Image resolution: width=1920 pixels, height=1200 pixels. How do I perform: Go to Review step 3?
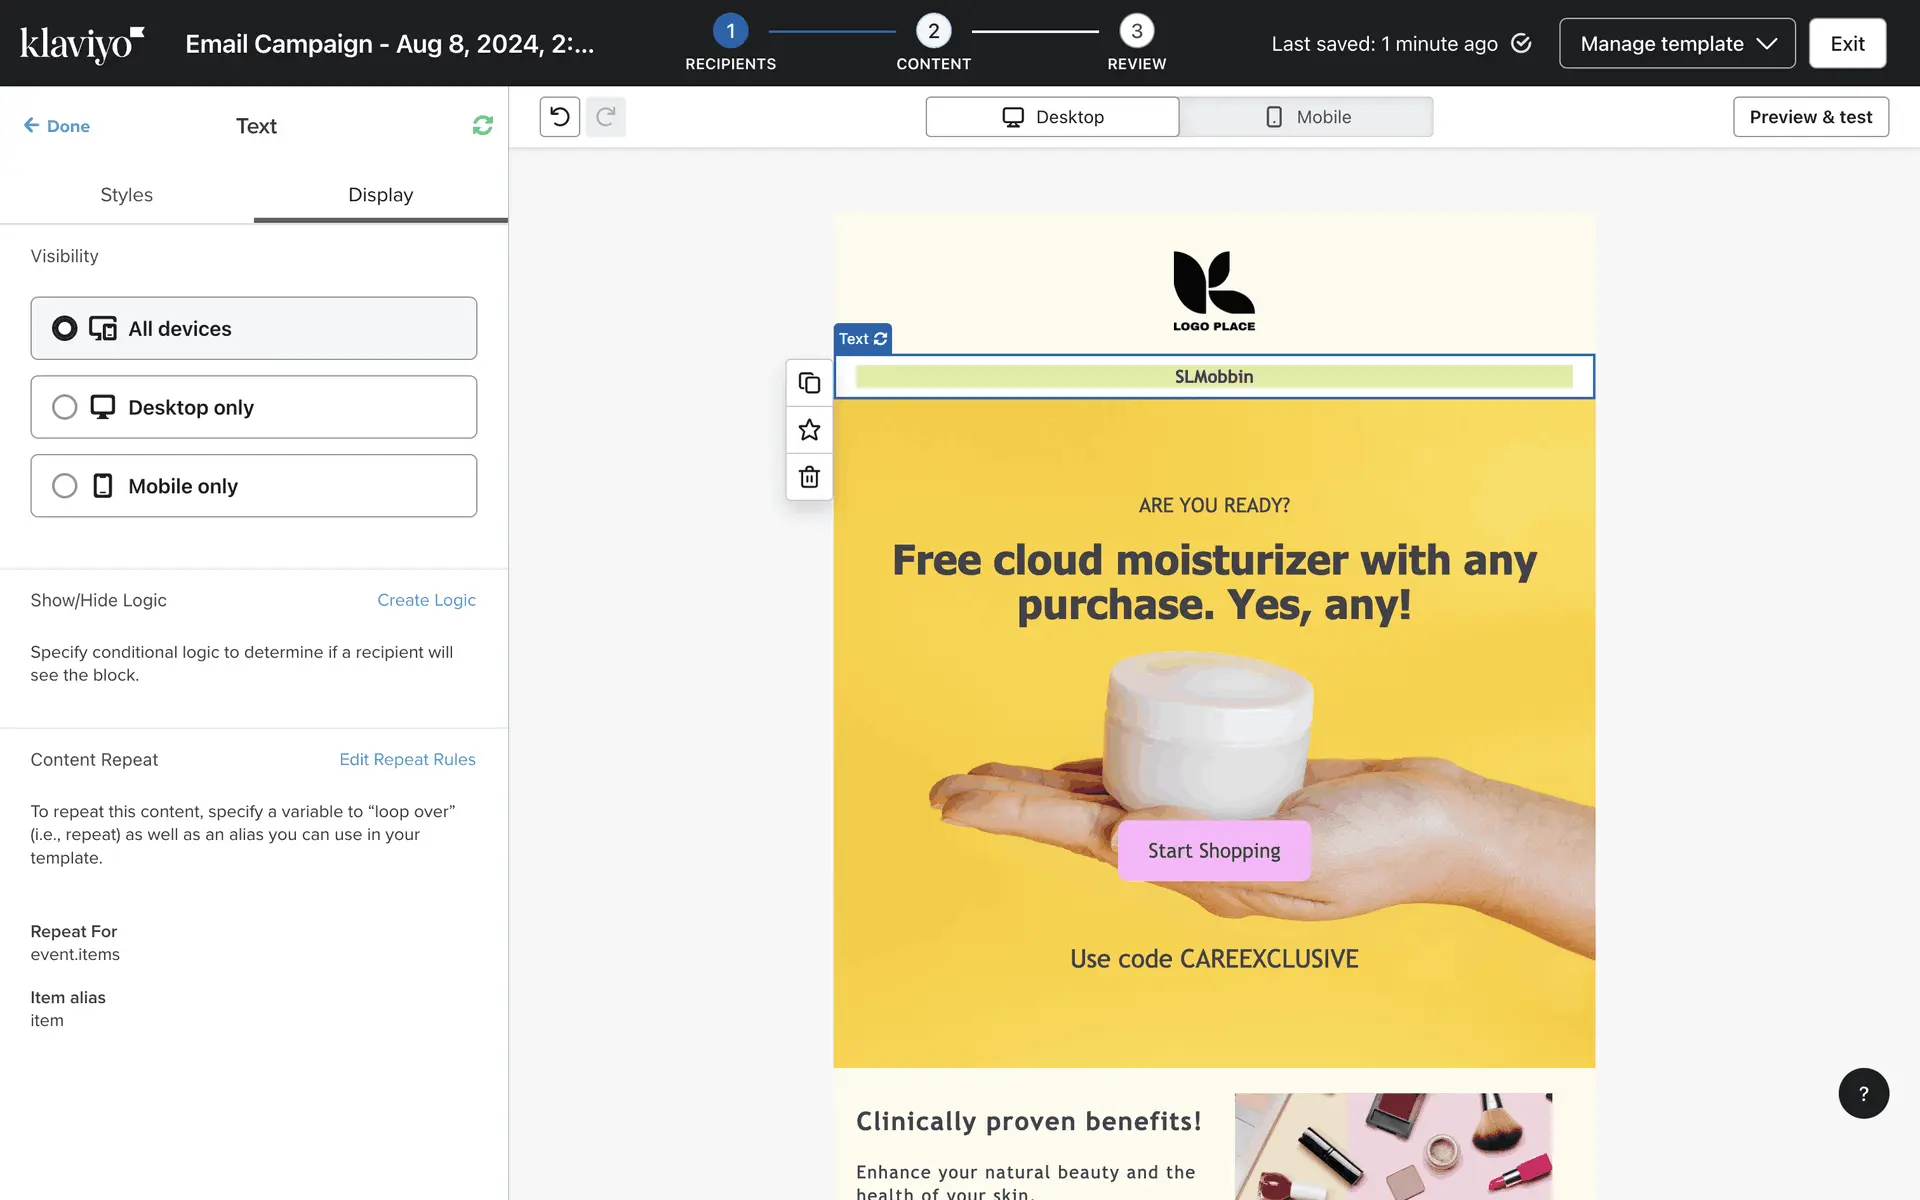coord(1136,32)
